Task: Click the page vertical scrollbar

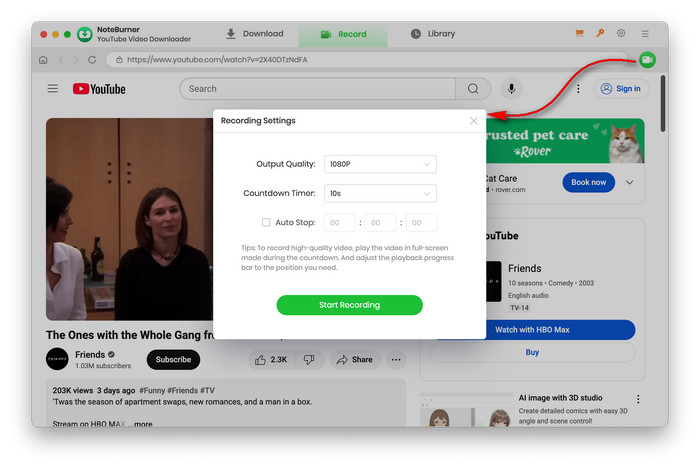Action: pyautogui.click(x=663, y=104)
